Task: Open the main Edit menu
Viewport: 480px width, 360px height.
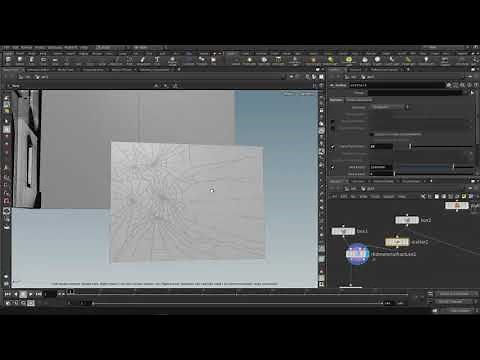Action: click(x=15, y=48)
